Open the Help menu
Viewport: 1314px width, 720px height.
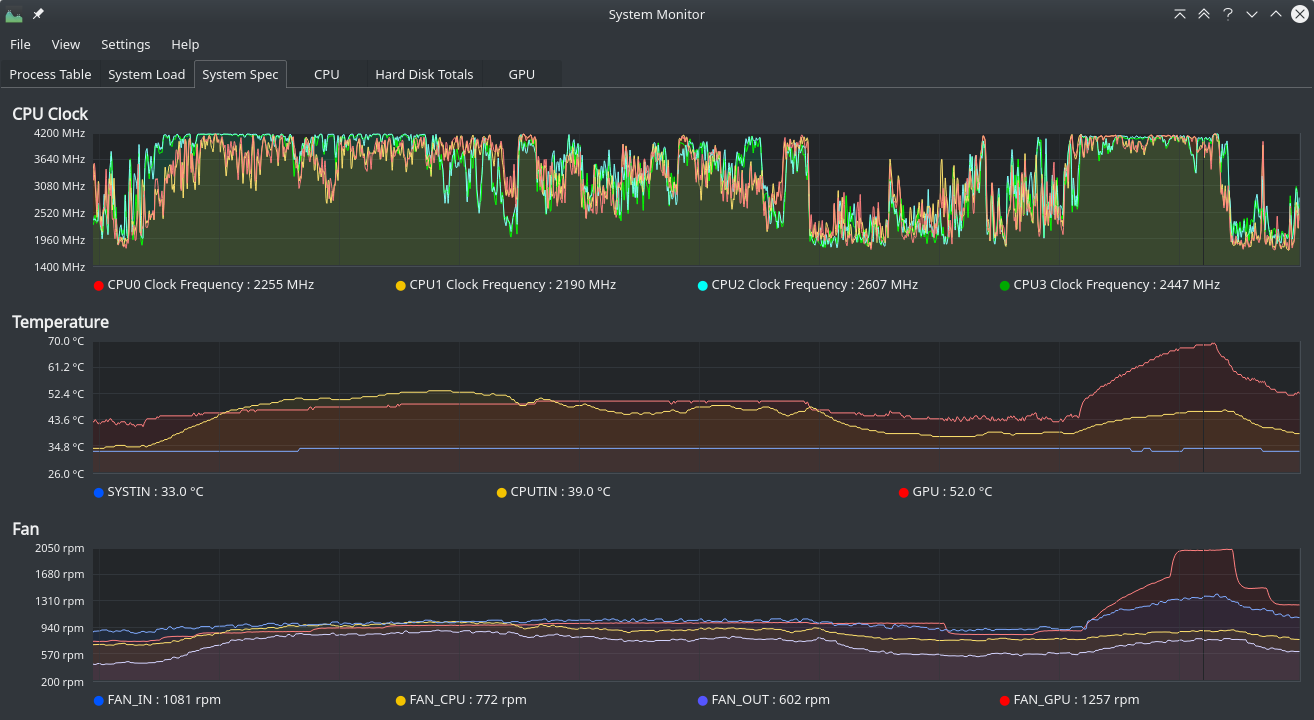pos(185,44)
